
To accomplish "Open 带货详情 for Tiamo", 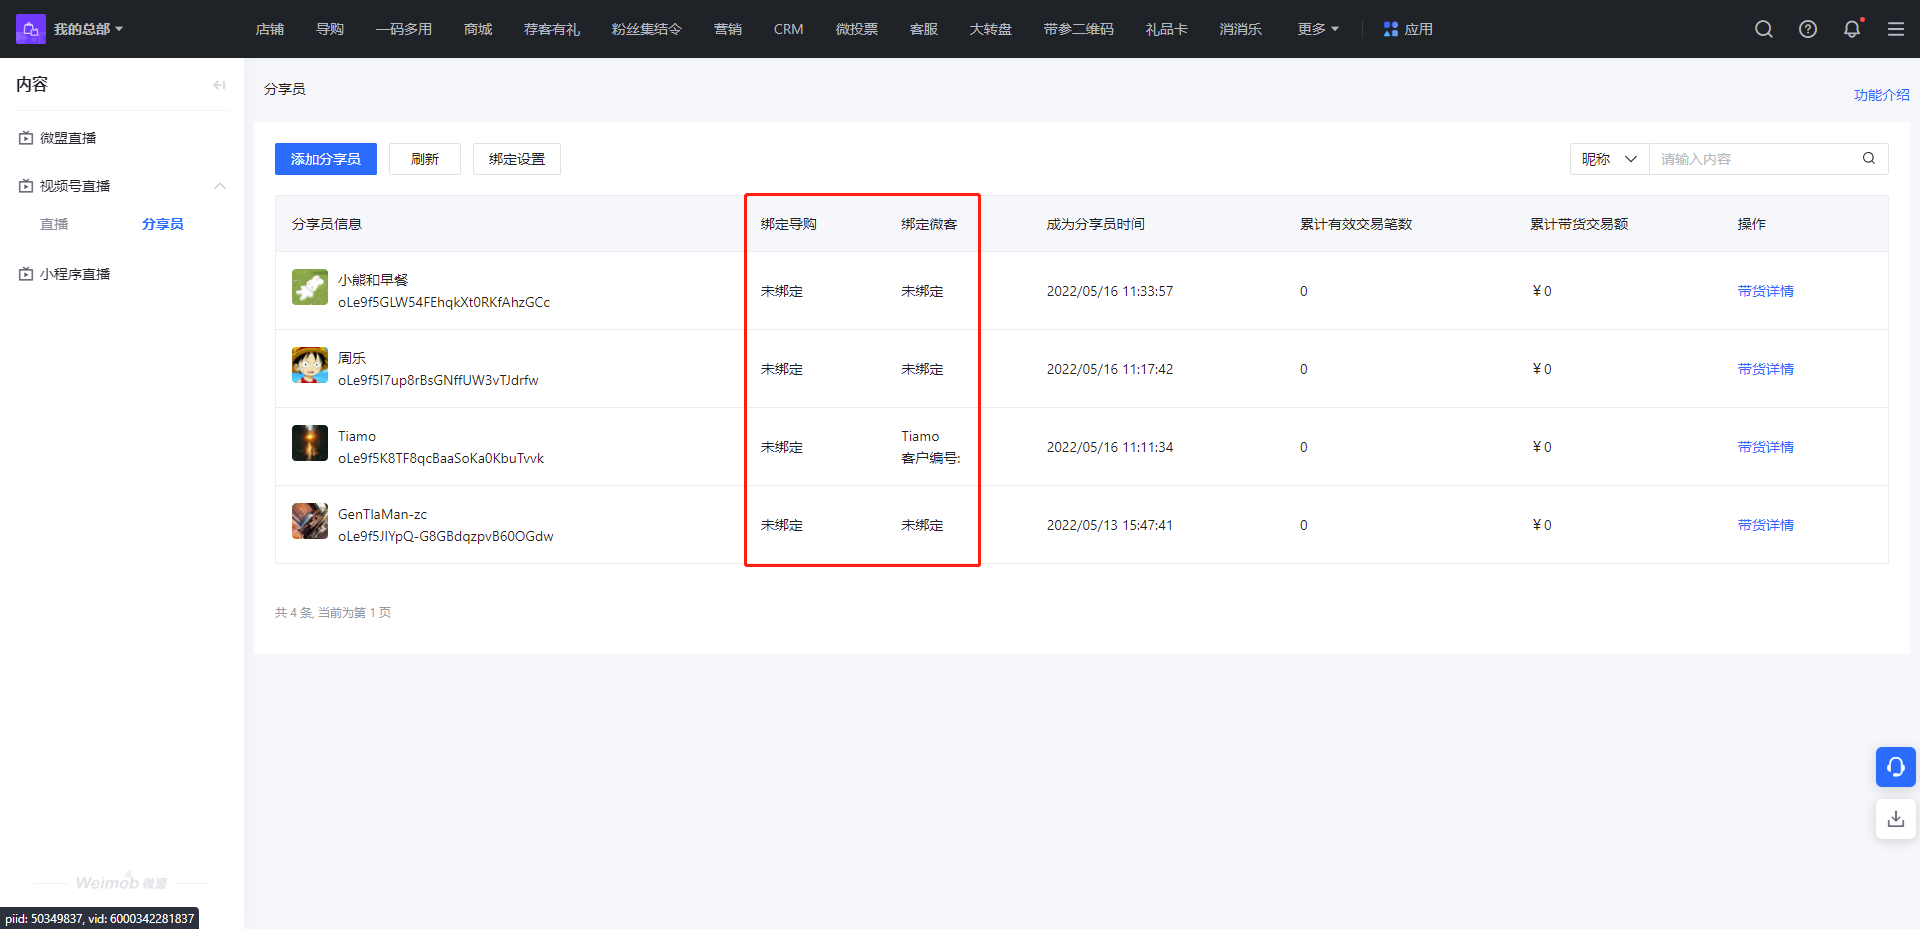I will coord(1766,447).
